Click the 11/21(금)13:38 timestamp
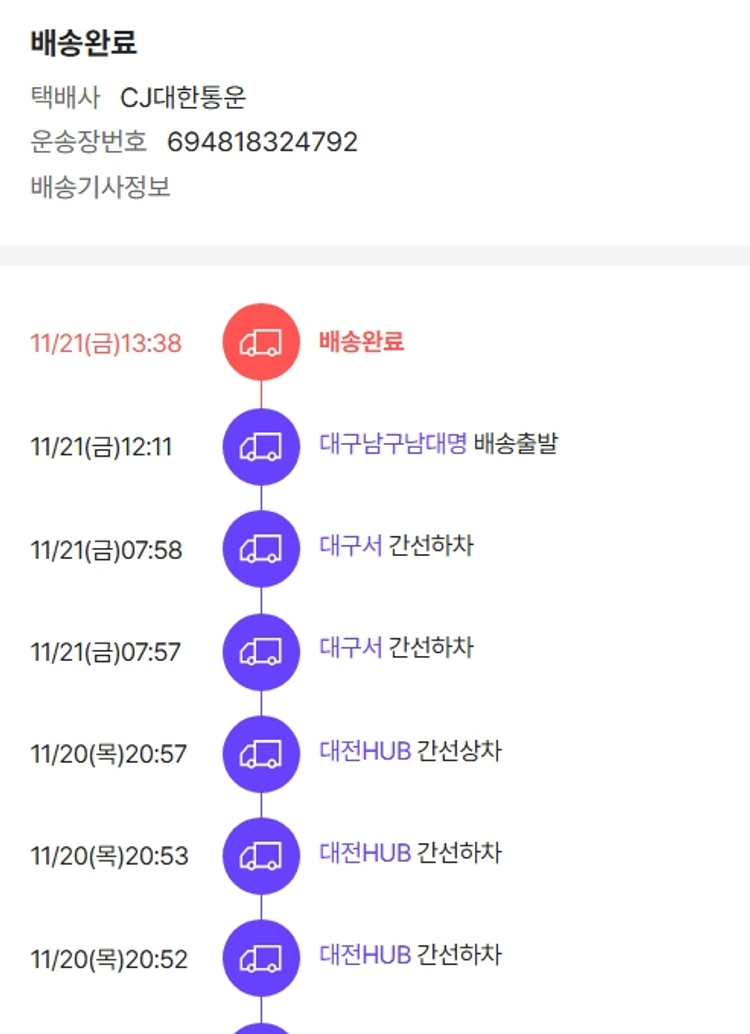 (106, 344)
